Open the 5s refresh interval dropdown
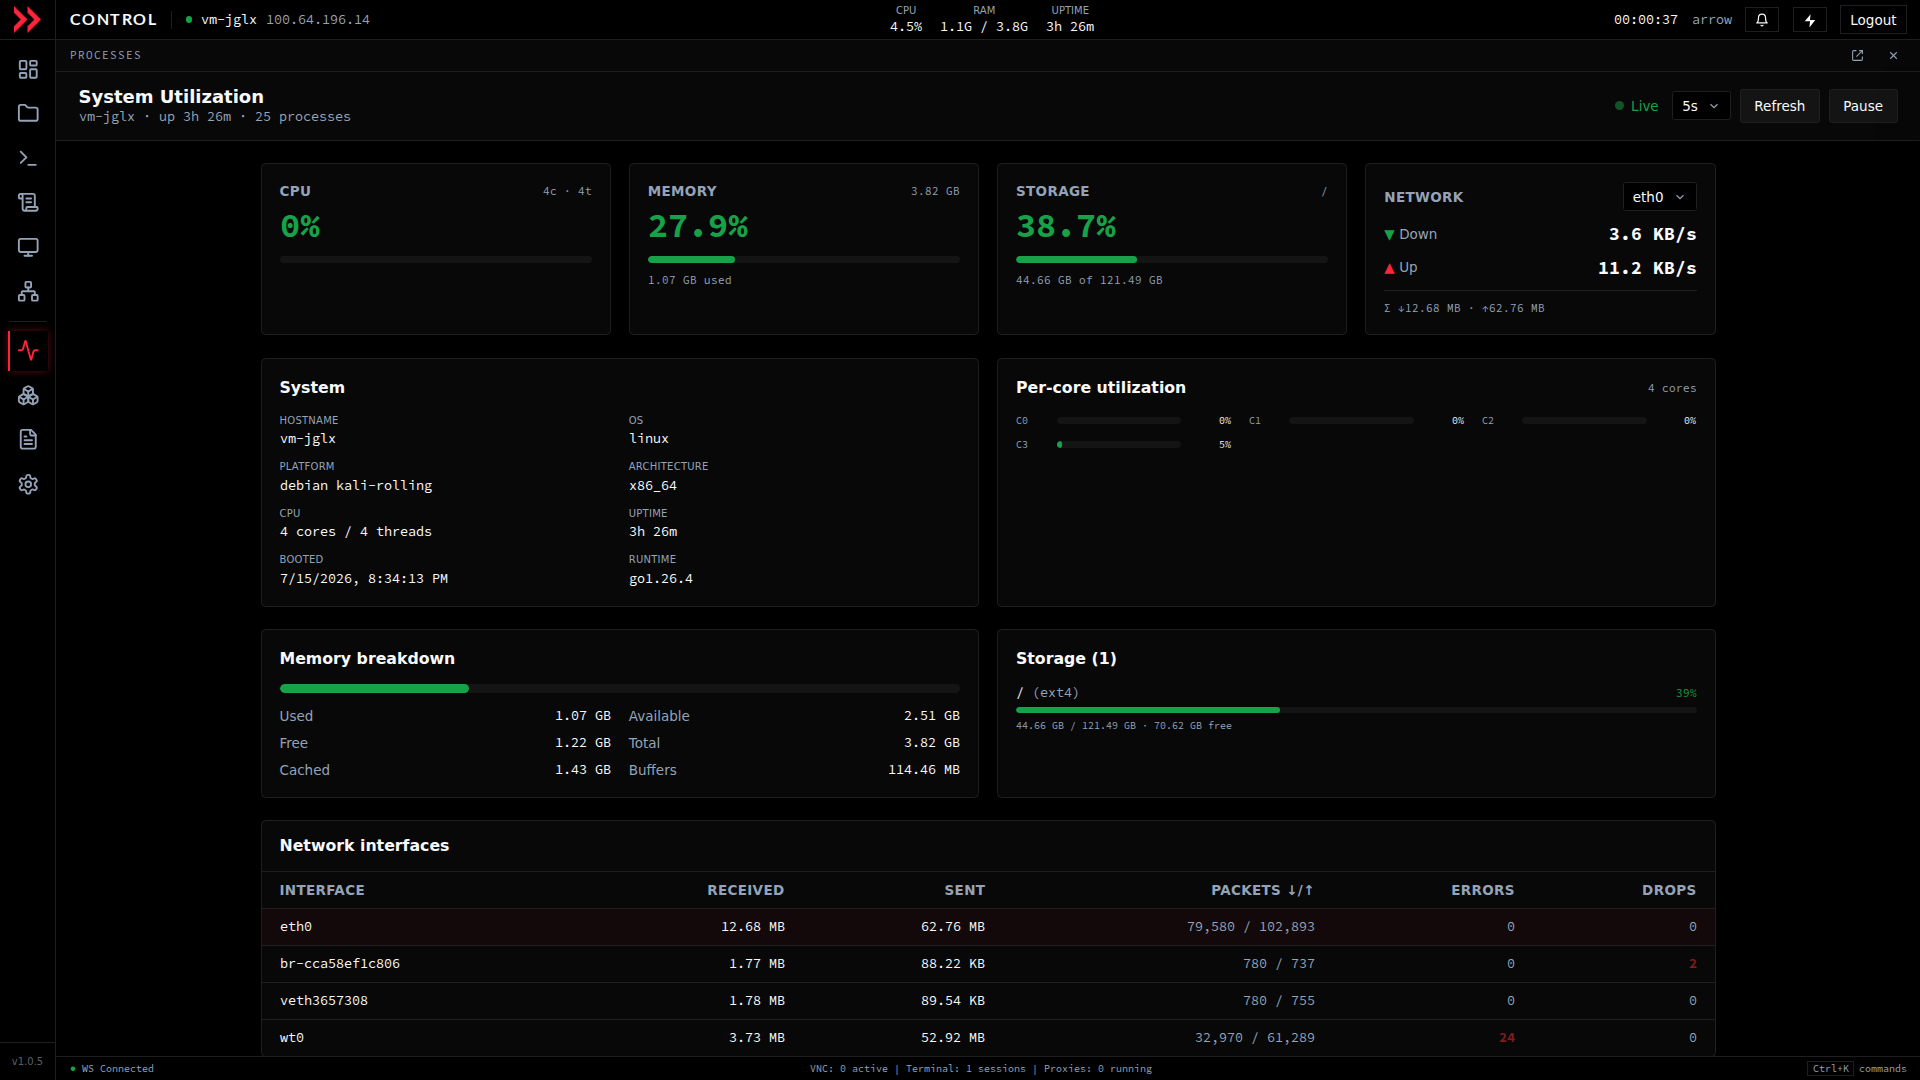 coord(1700,106)
